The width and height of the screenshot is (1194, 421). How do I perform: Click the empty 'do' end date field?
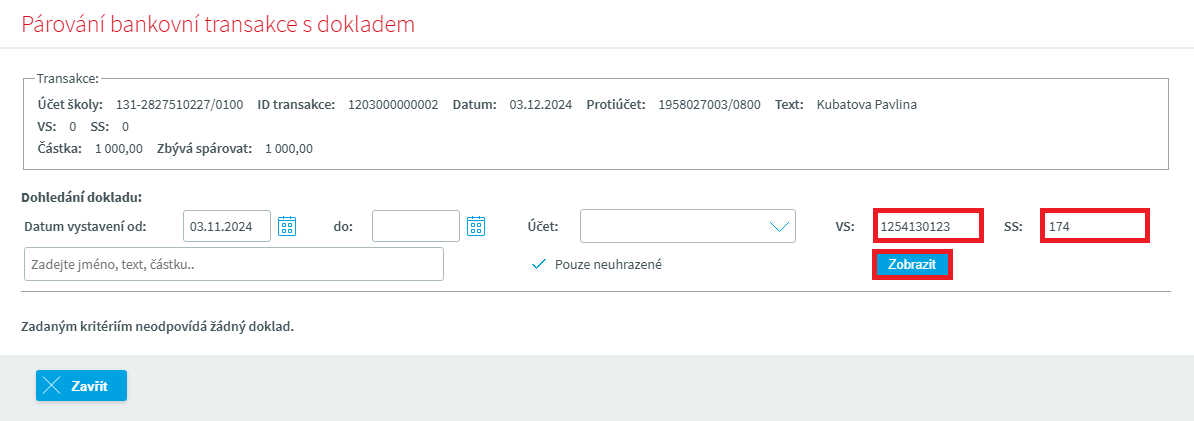(415, 226)
